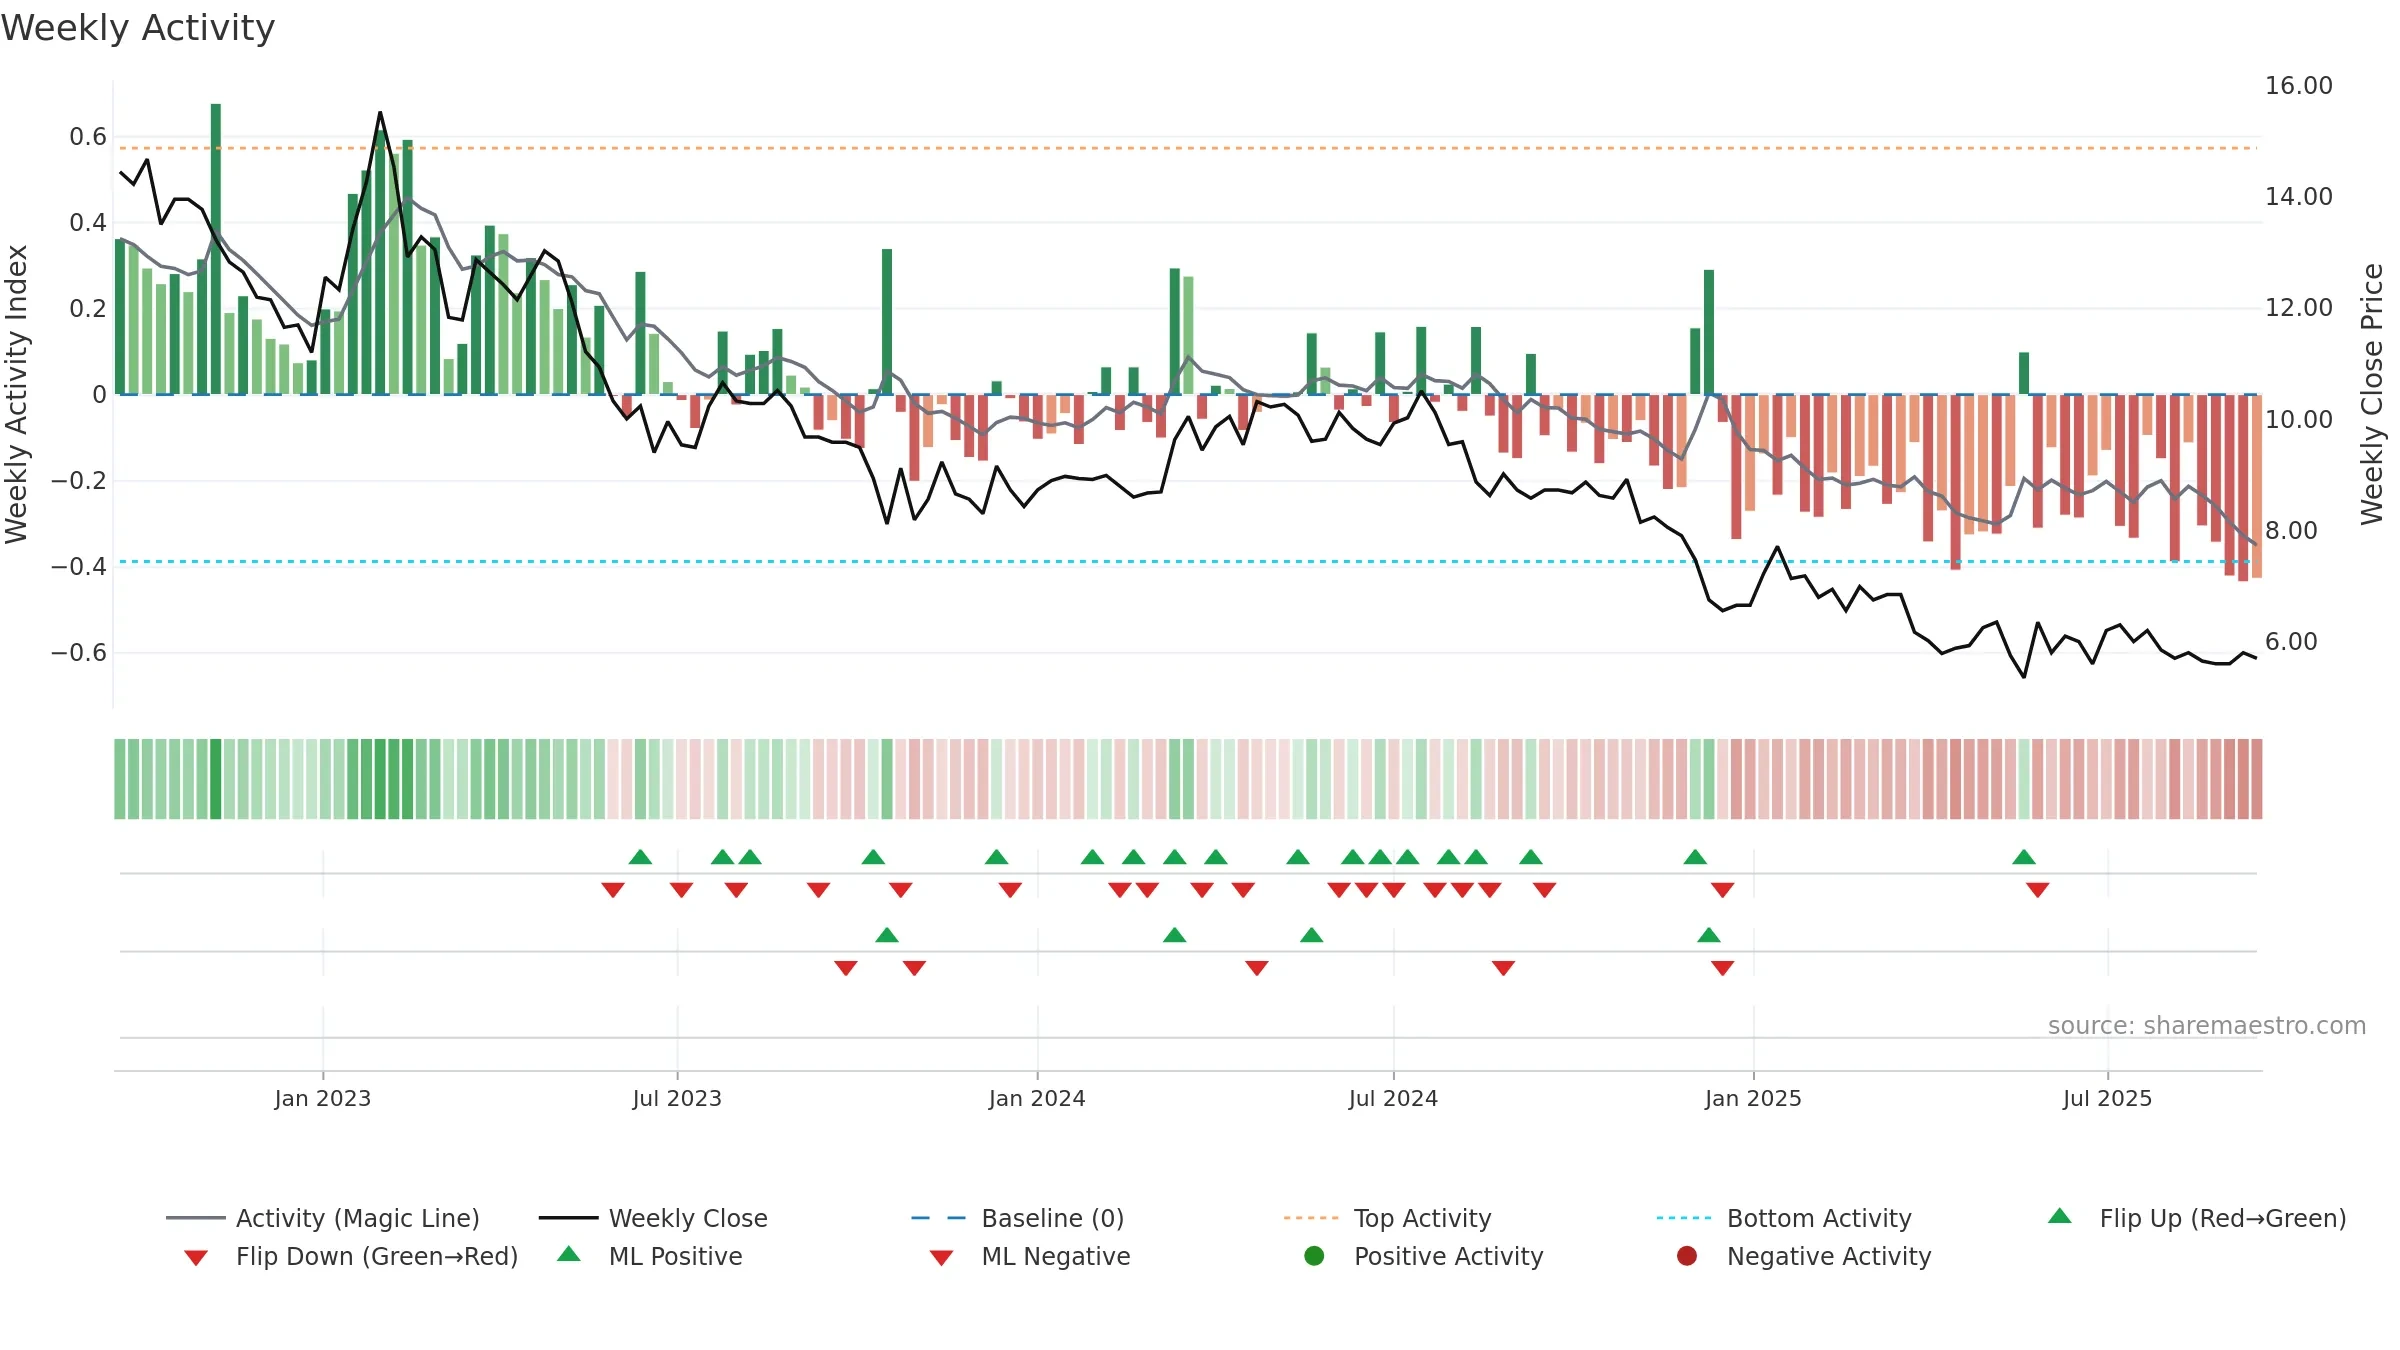Screen dimensions: 2400x1350
Task: Click the Weekly Activity Index axis title
Action: click(x=16, y=394)
